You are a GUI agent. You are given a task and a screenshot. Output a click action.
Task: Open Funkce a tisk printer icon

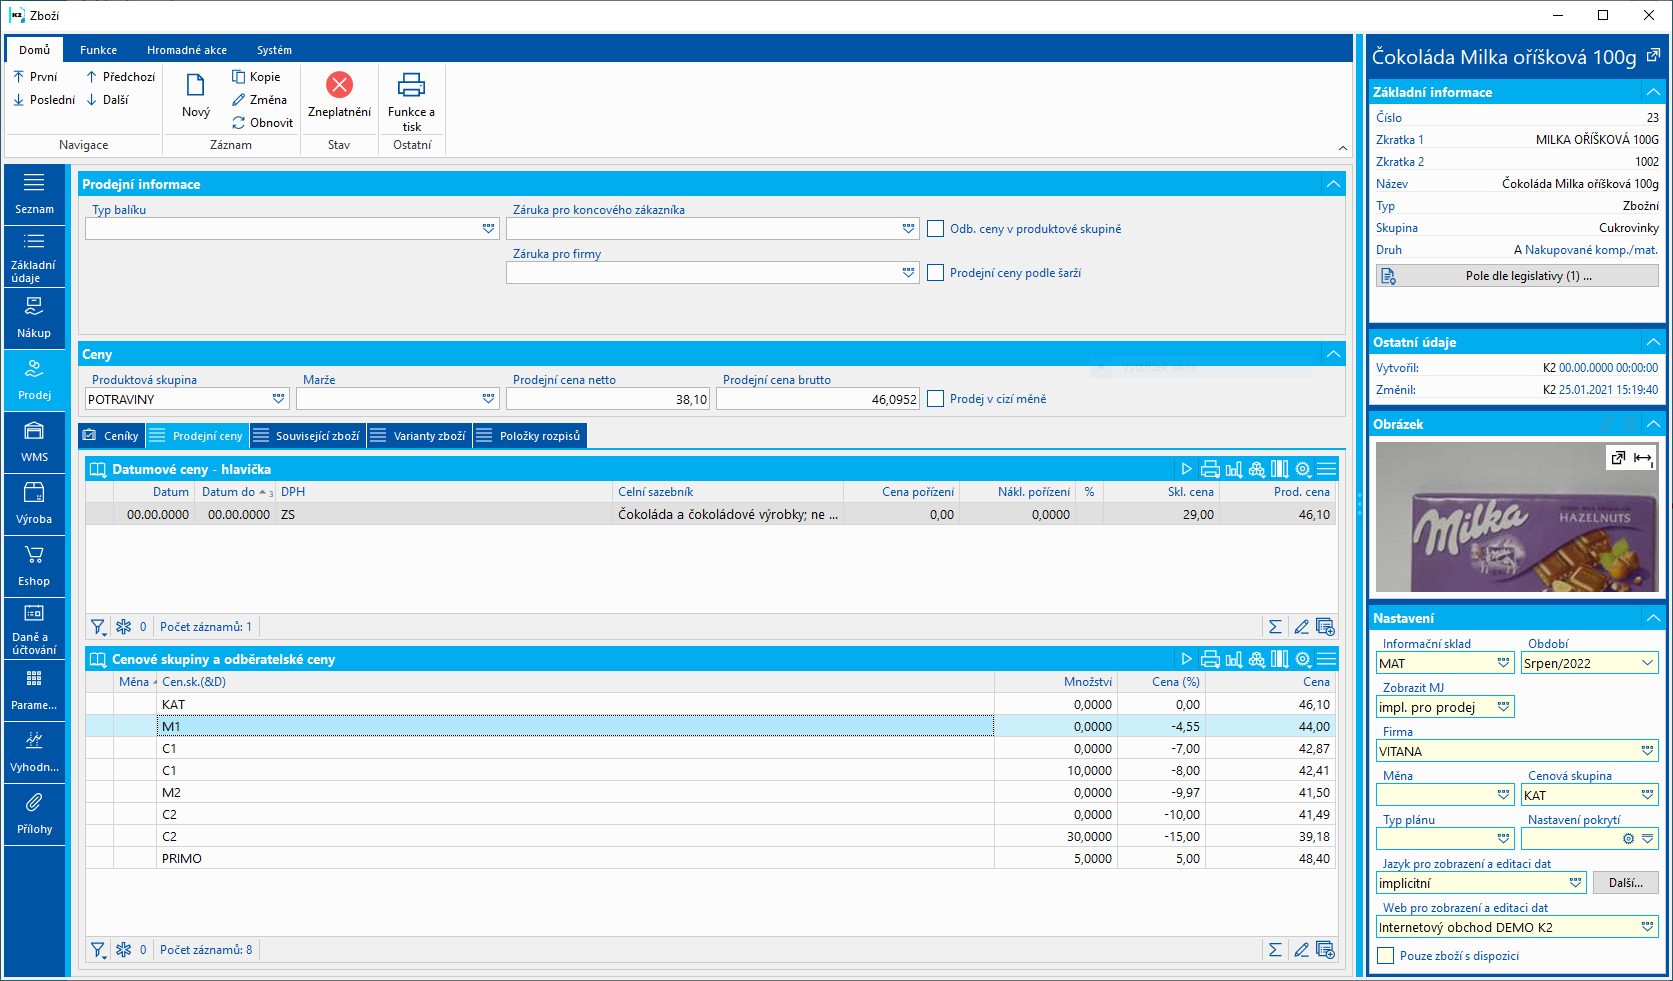point(411,86)
